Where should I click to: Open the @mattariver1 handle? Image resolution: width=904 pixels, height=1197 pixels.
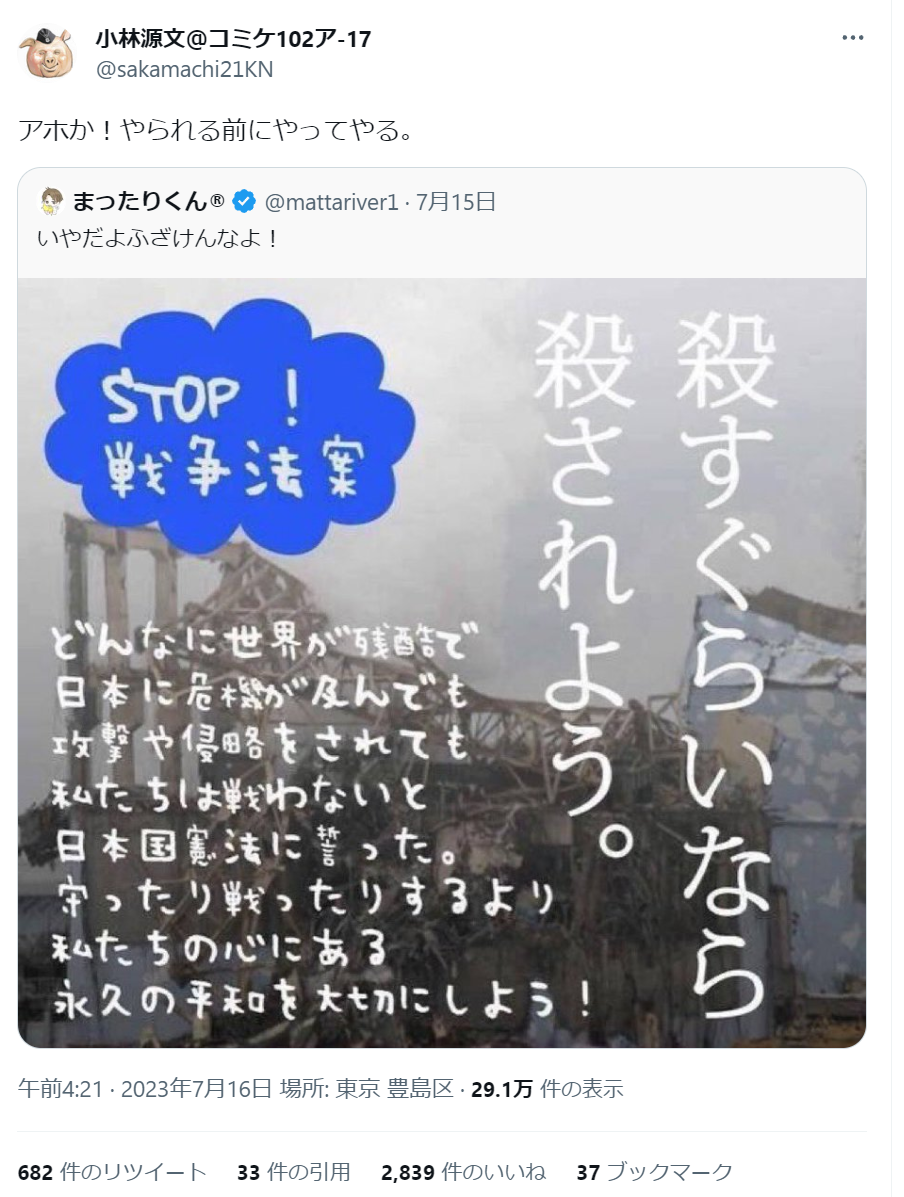pos(331,202)
